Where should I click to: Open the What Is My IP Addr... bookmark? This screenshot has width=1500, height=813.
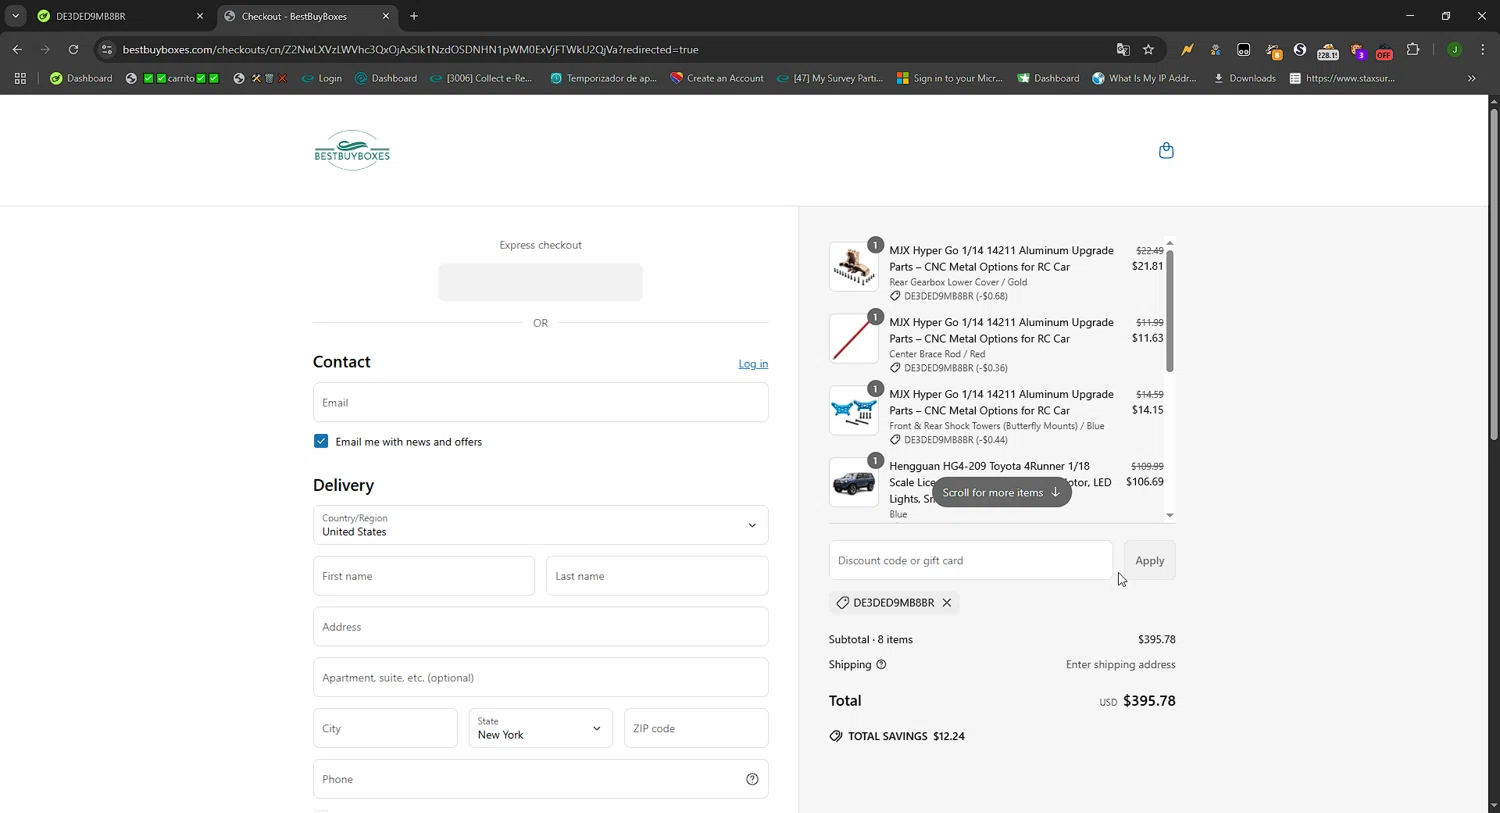point(1144,78)
